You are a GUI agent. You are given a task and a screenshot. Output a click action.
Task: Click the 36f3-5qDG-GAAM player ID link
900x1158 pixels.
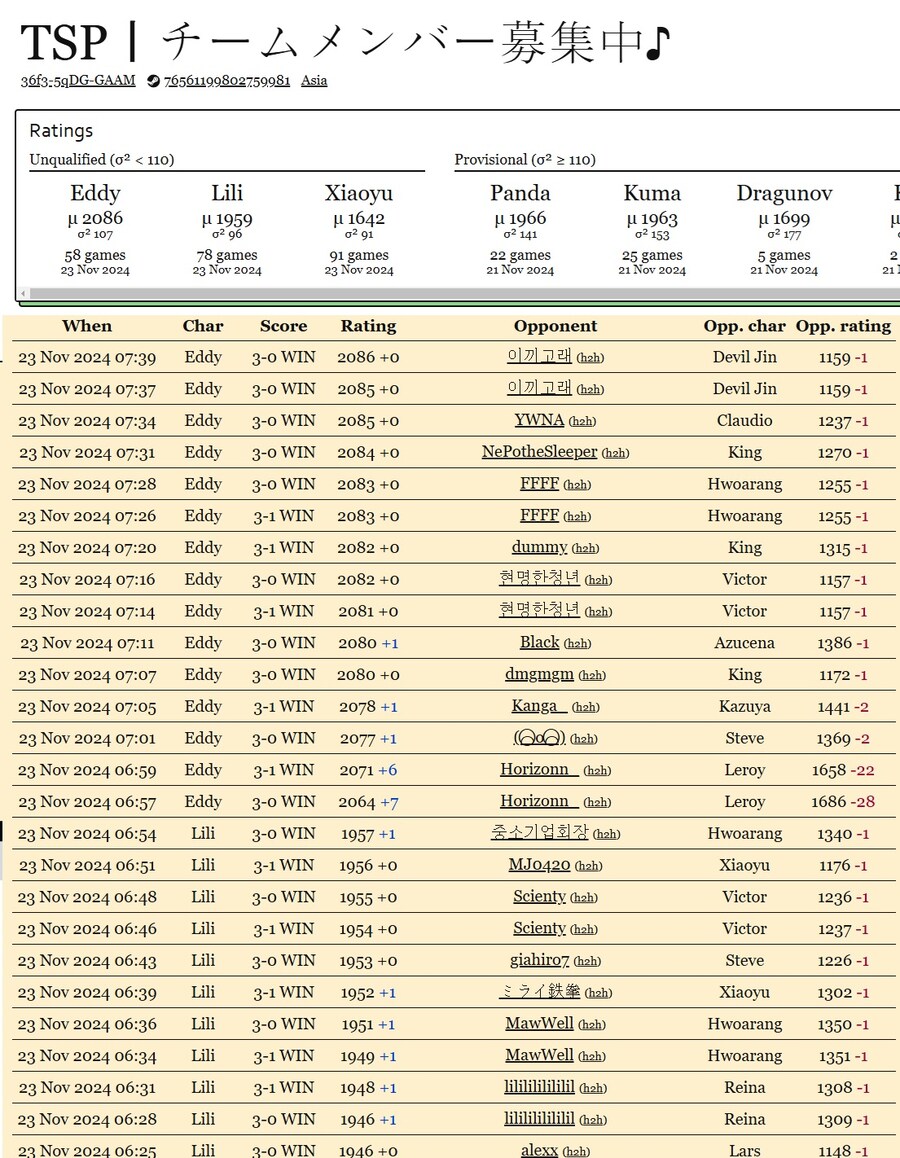[x=78, y=81]
